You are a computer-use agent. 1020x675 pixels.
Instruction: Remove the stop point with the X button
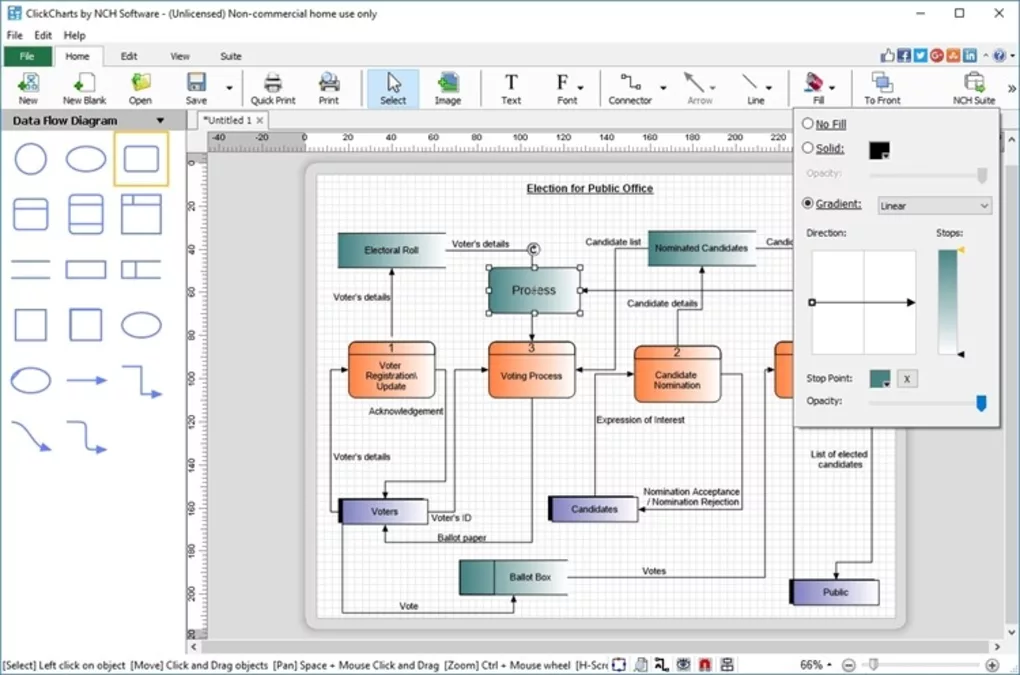pos(905,378)
